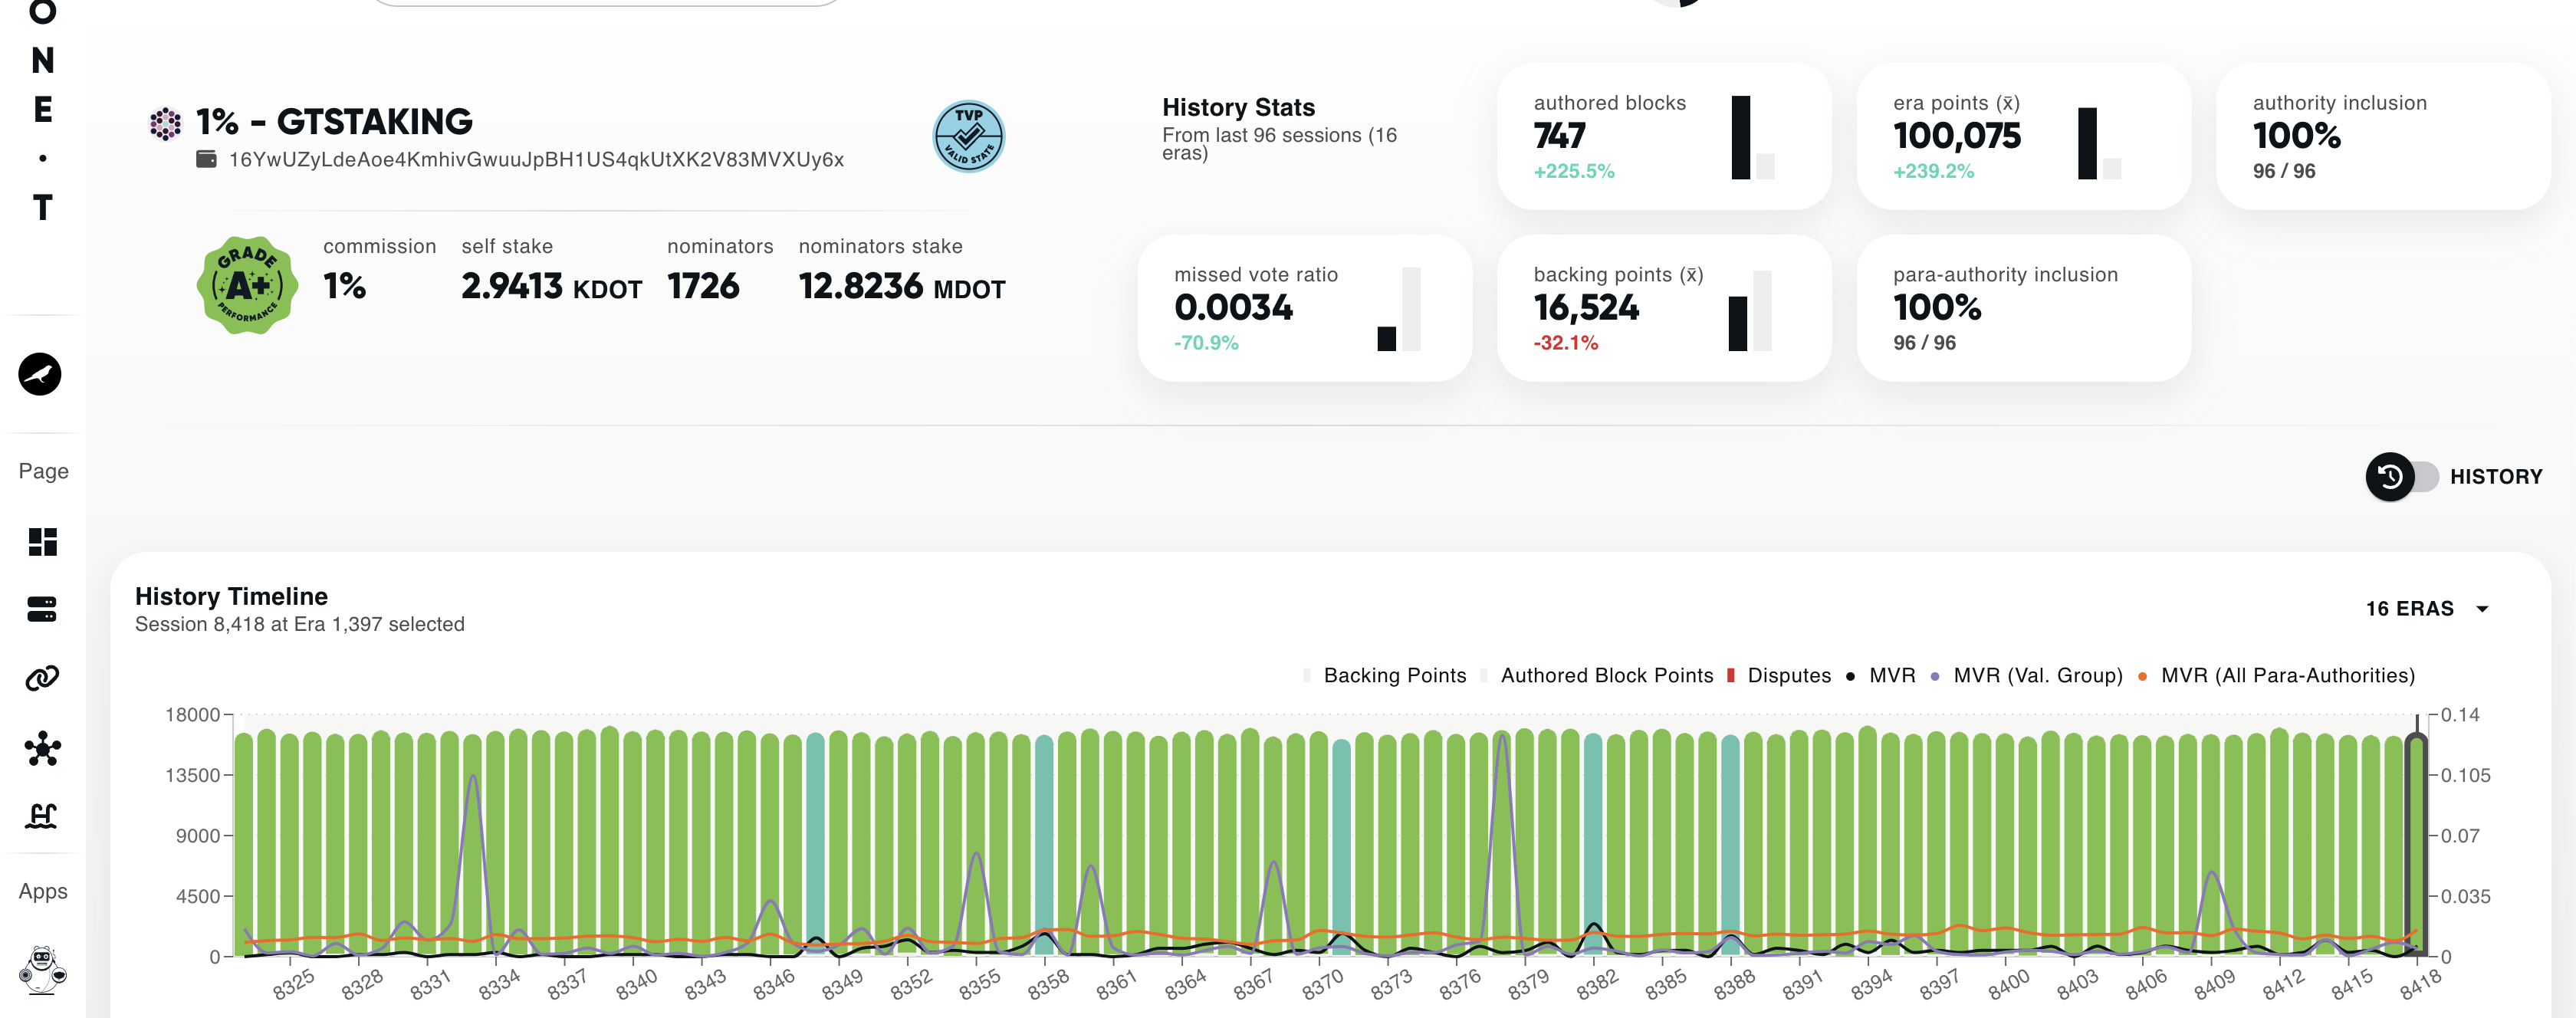Click the commission value 1%
The height and width of the screenshot is (1018, 2576).
coord(344,287)
